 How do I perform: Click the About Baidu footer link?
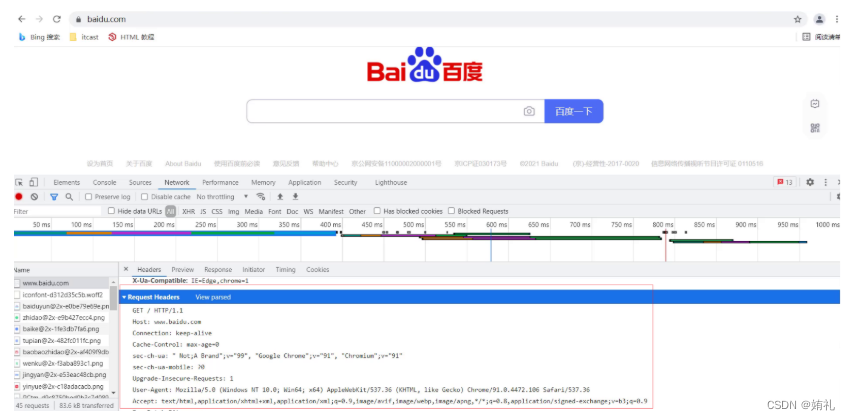click(183, 164)
